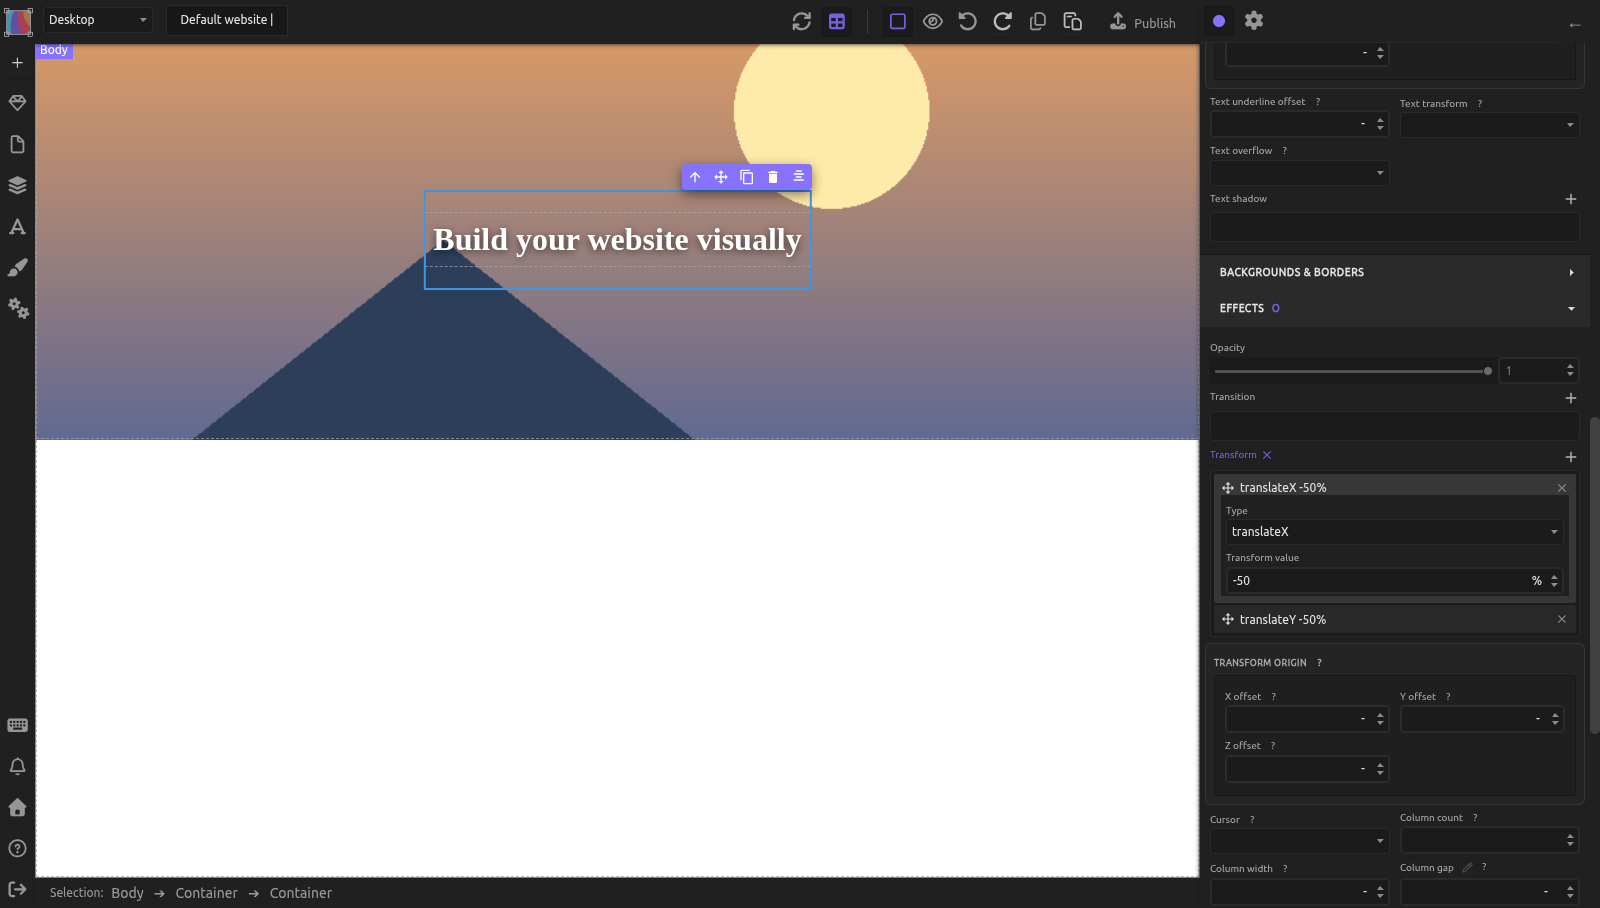1600x908 pixels.
Task: Select Body in the selection breadcrumb
Action: 127,893
